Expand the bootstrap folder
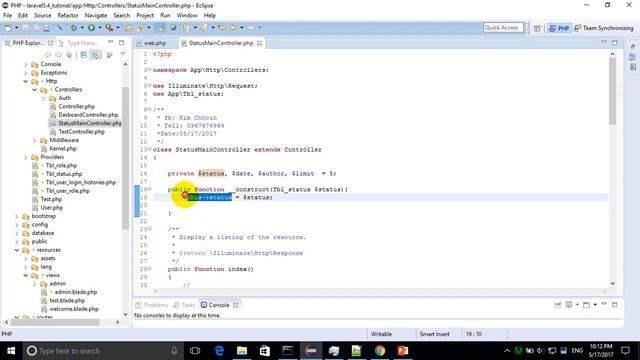The width and height of the screenshot is (640, 360). coord(17,216)
